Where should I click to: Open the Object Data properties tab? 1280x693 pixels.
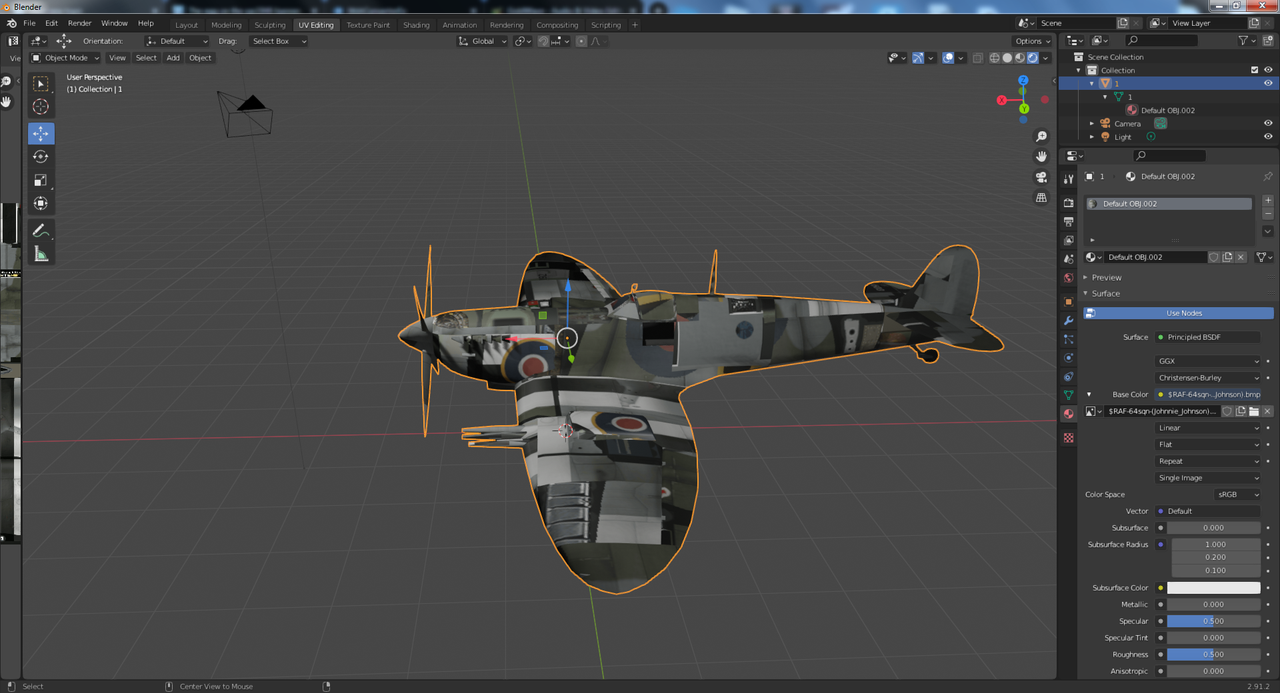pyautogui.click(x=1068, y=395)
